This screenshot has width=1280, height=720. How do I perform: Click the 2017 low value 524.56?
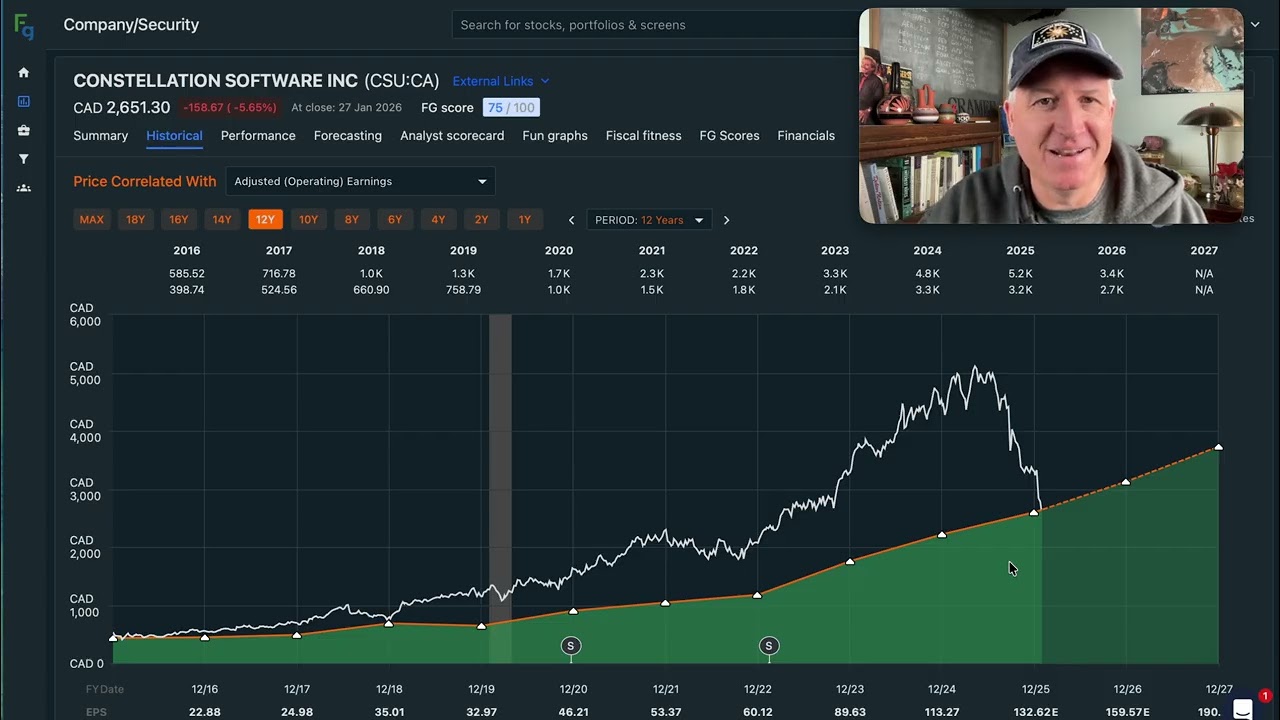[x=279, y=290]
